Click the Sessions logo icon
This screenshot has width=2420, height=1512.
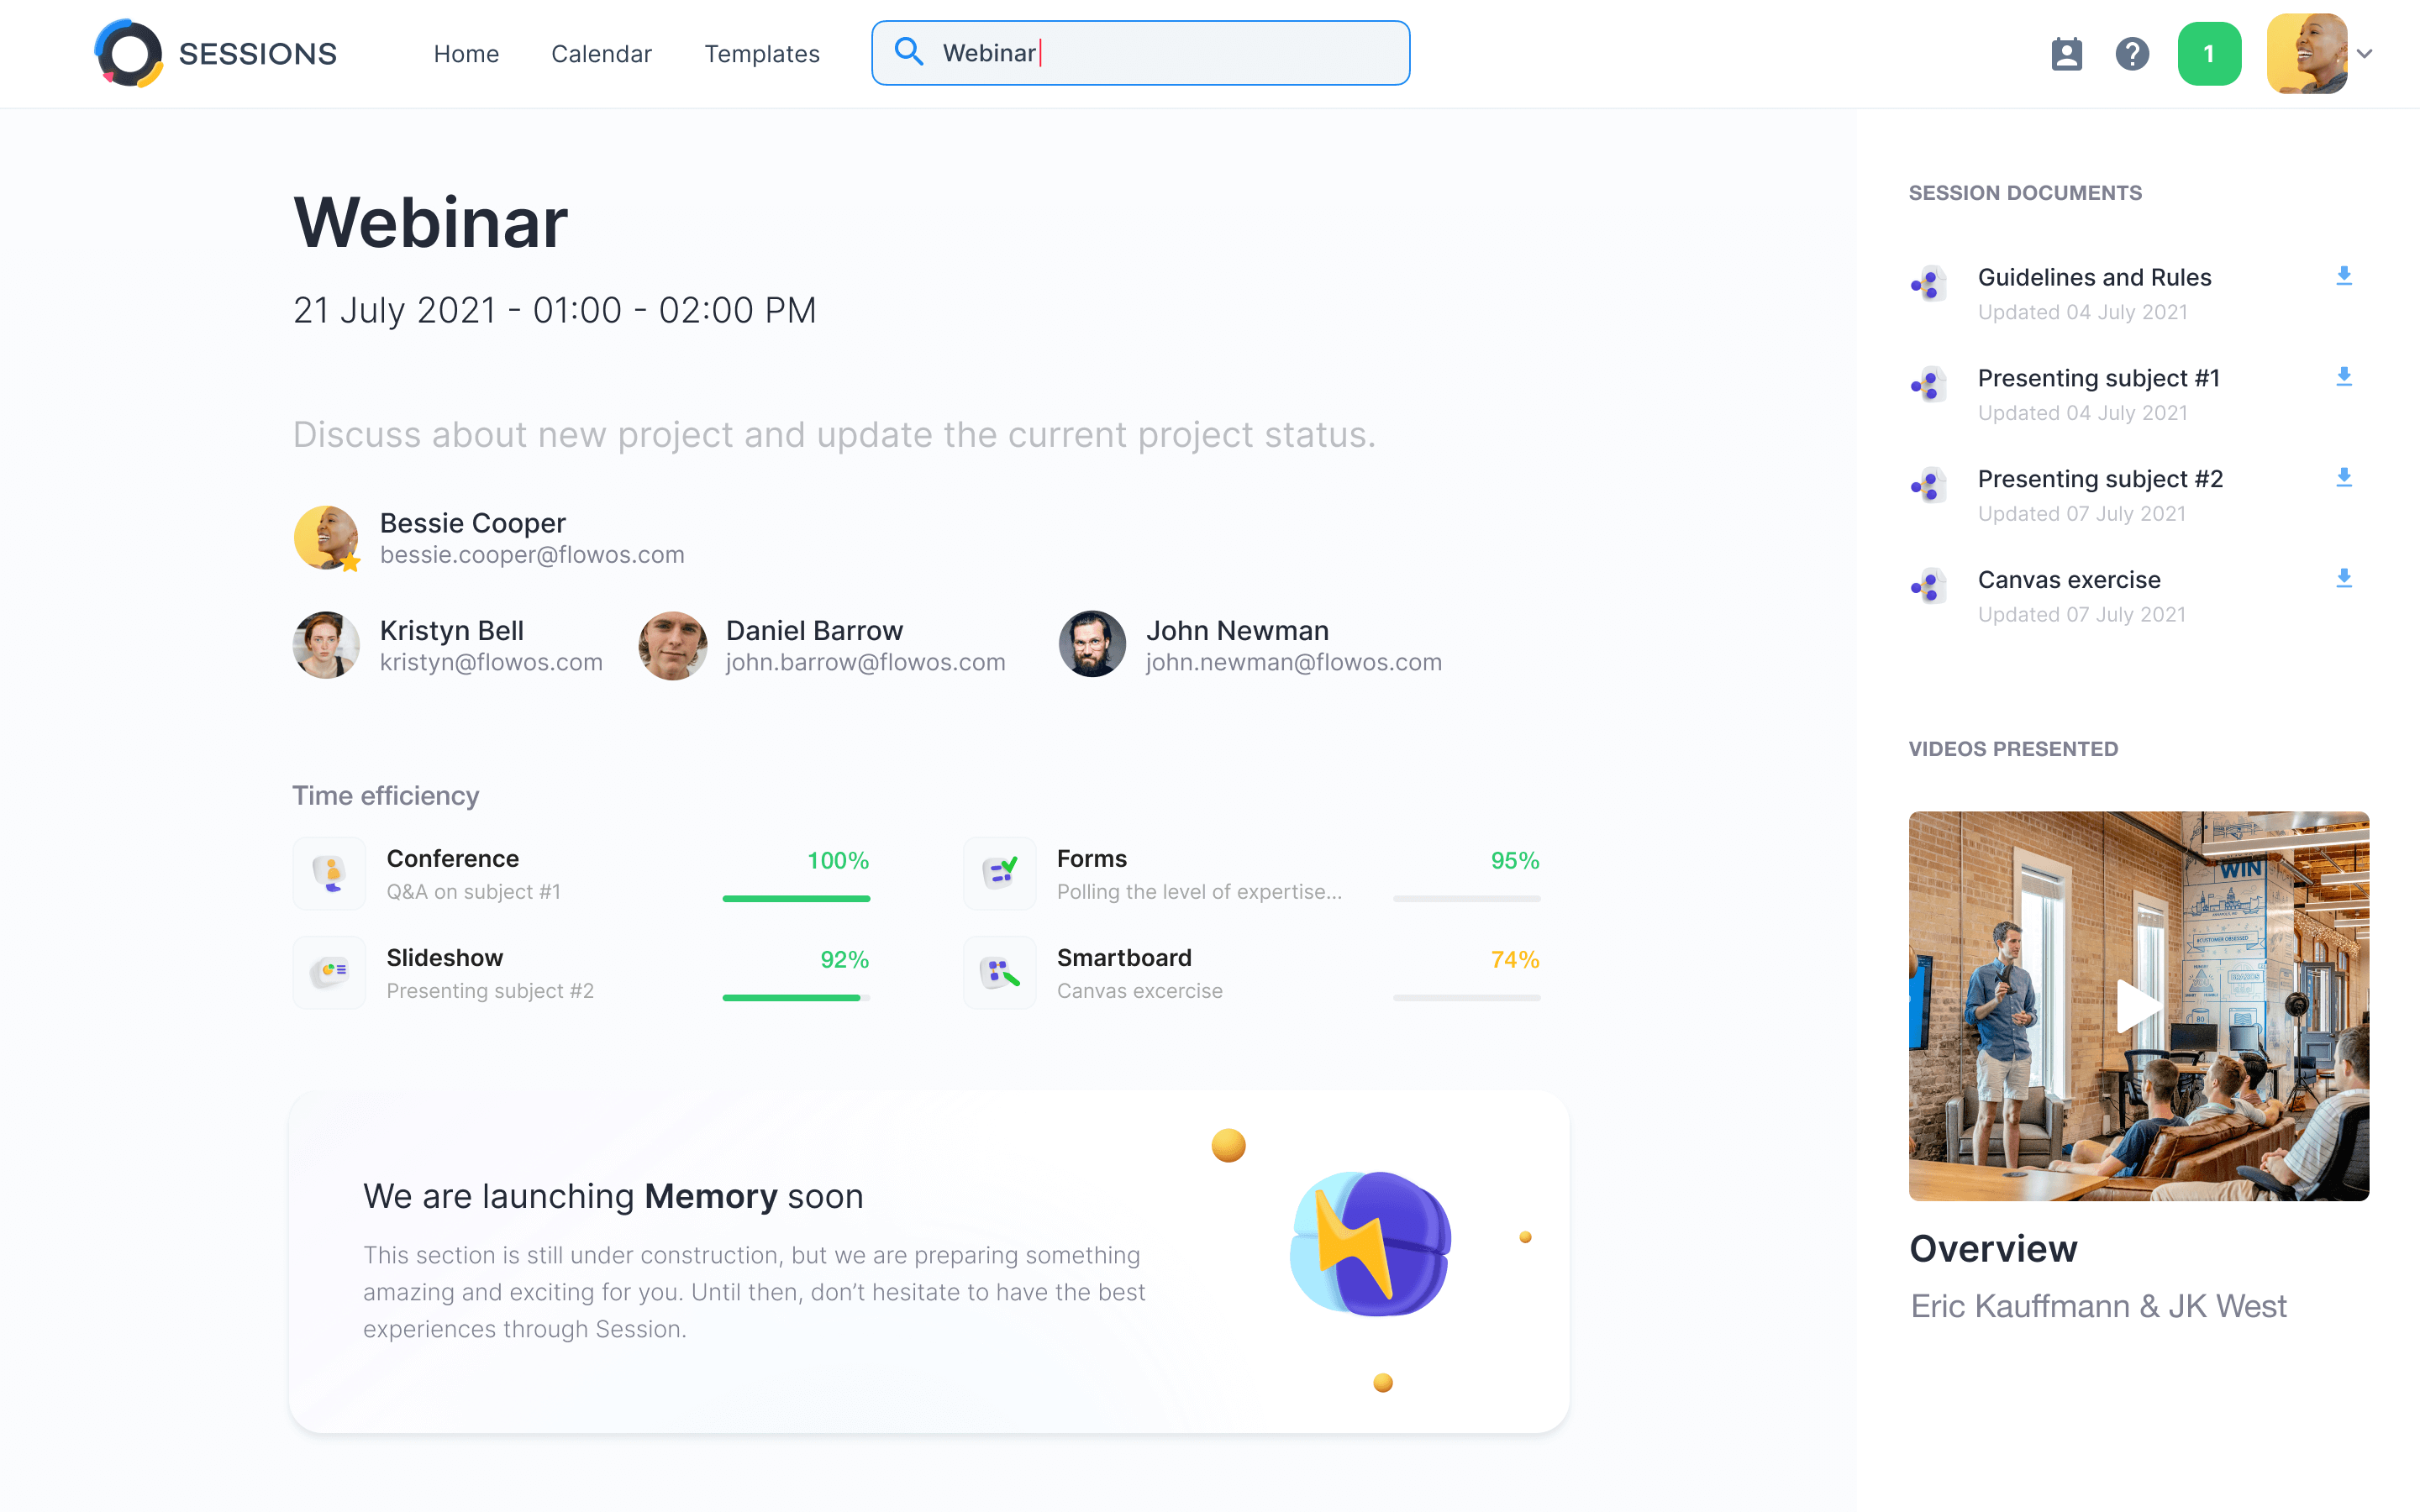129,53
